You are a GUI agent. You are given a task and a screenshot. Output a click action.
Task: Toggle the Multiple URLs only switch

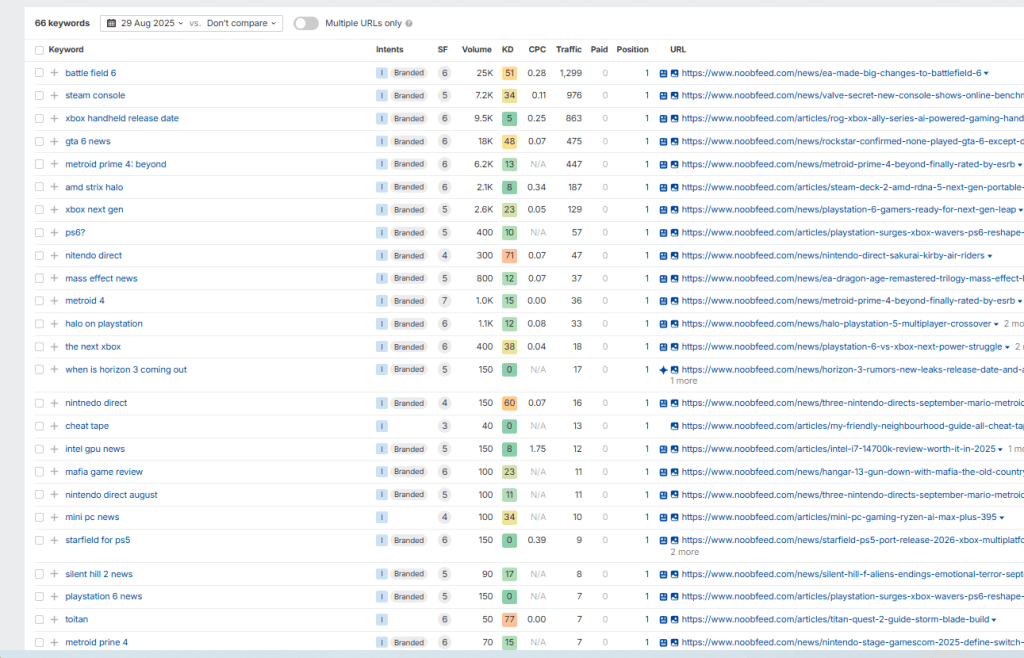(306, 23)
